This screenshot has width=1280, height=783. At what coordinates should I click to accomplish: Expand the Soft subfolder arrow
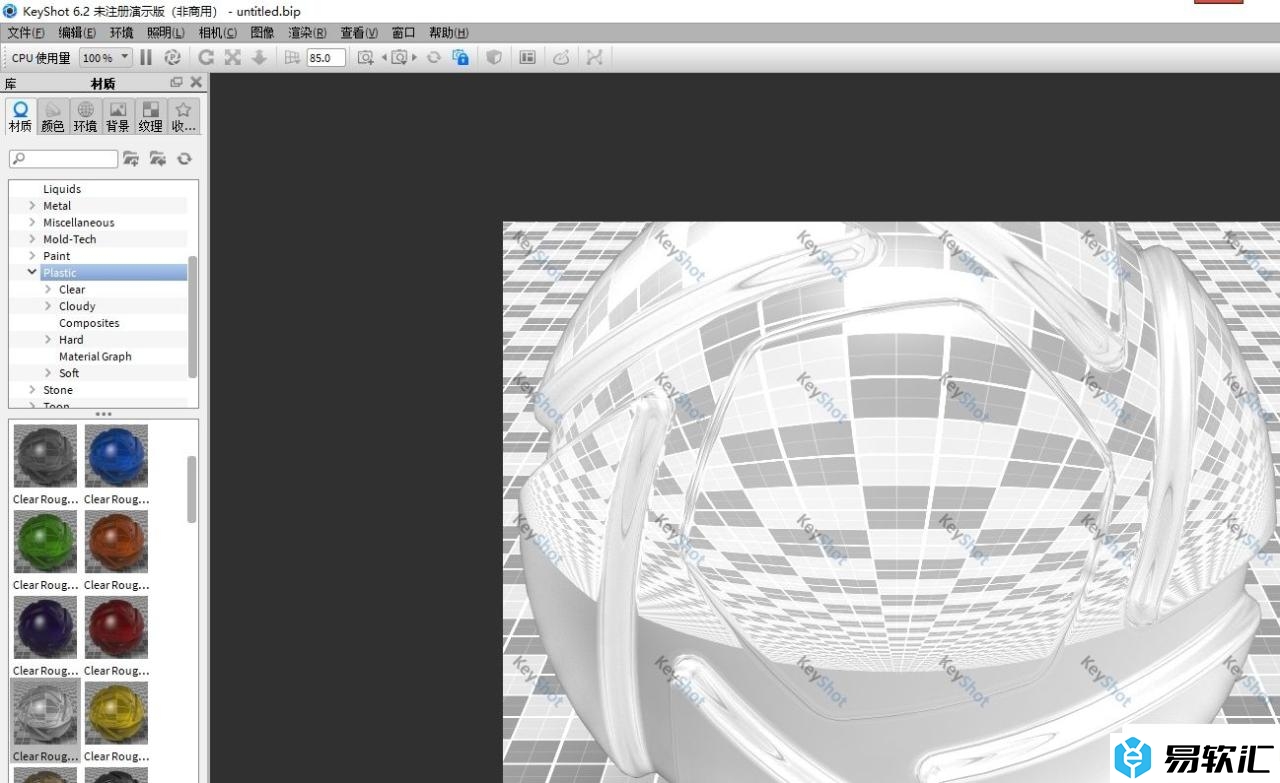pos(48,373)
